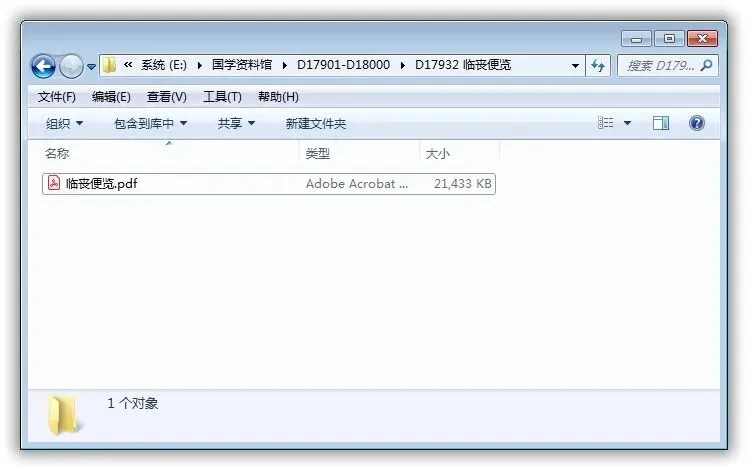The height and width of the screenshot is (470, 748).
Task: Refresh the folder with the address bar refresh icon
Action: coord(598,65)
